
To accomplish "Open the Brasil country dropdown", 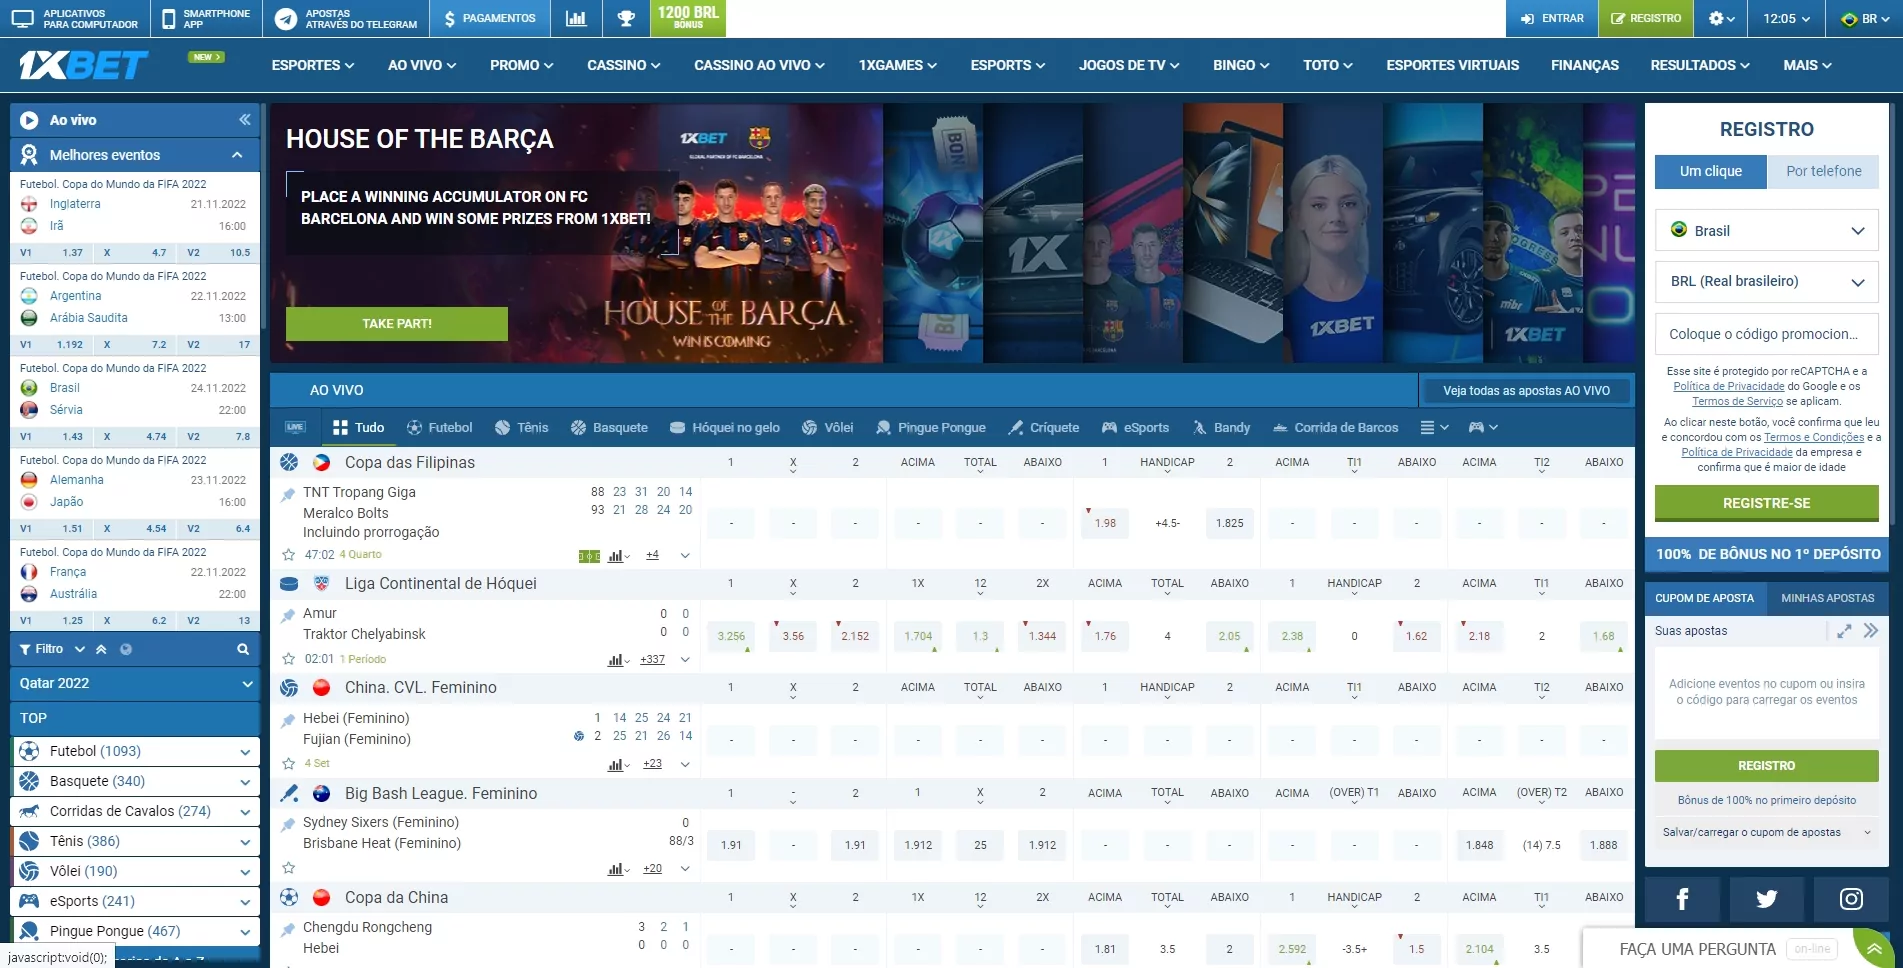I will [1766, 230].
